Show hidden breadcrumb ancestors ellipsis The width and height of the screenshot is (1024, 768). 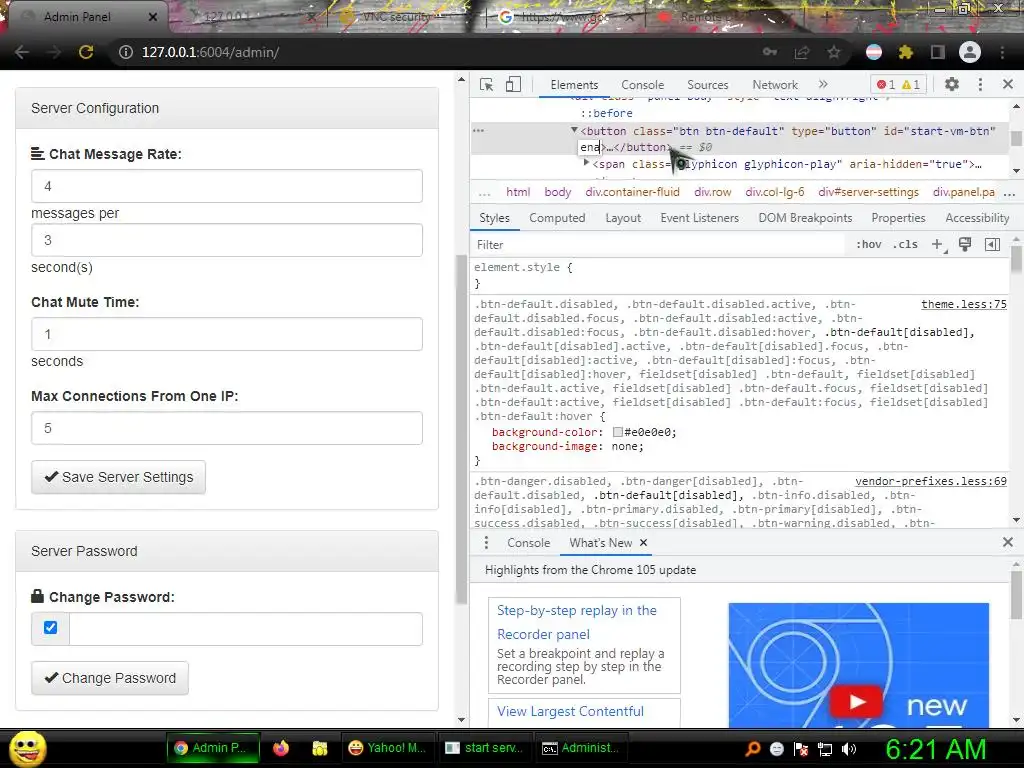(484, 193)
